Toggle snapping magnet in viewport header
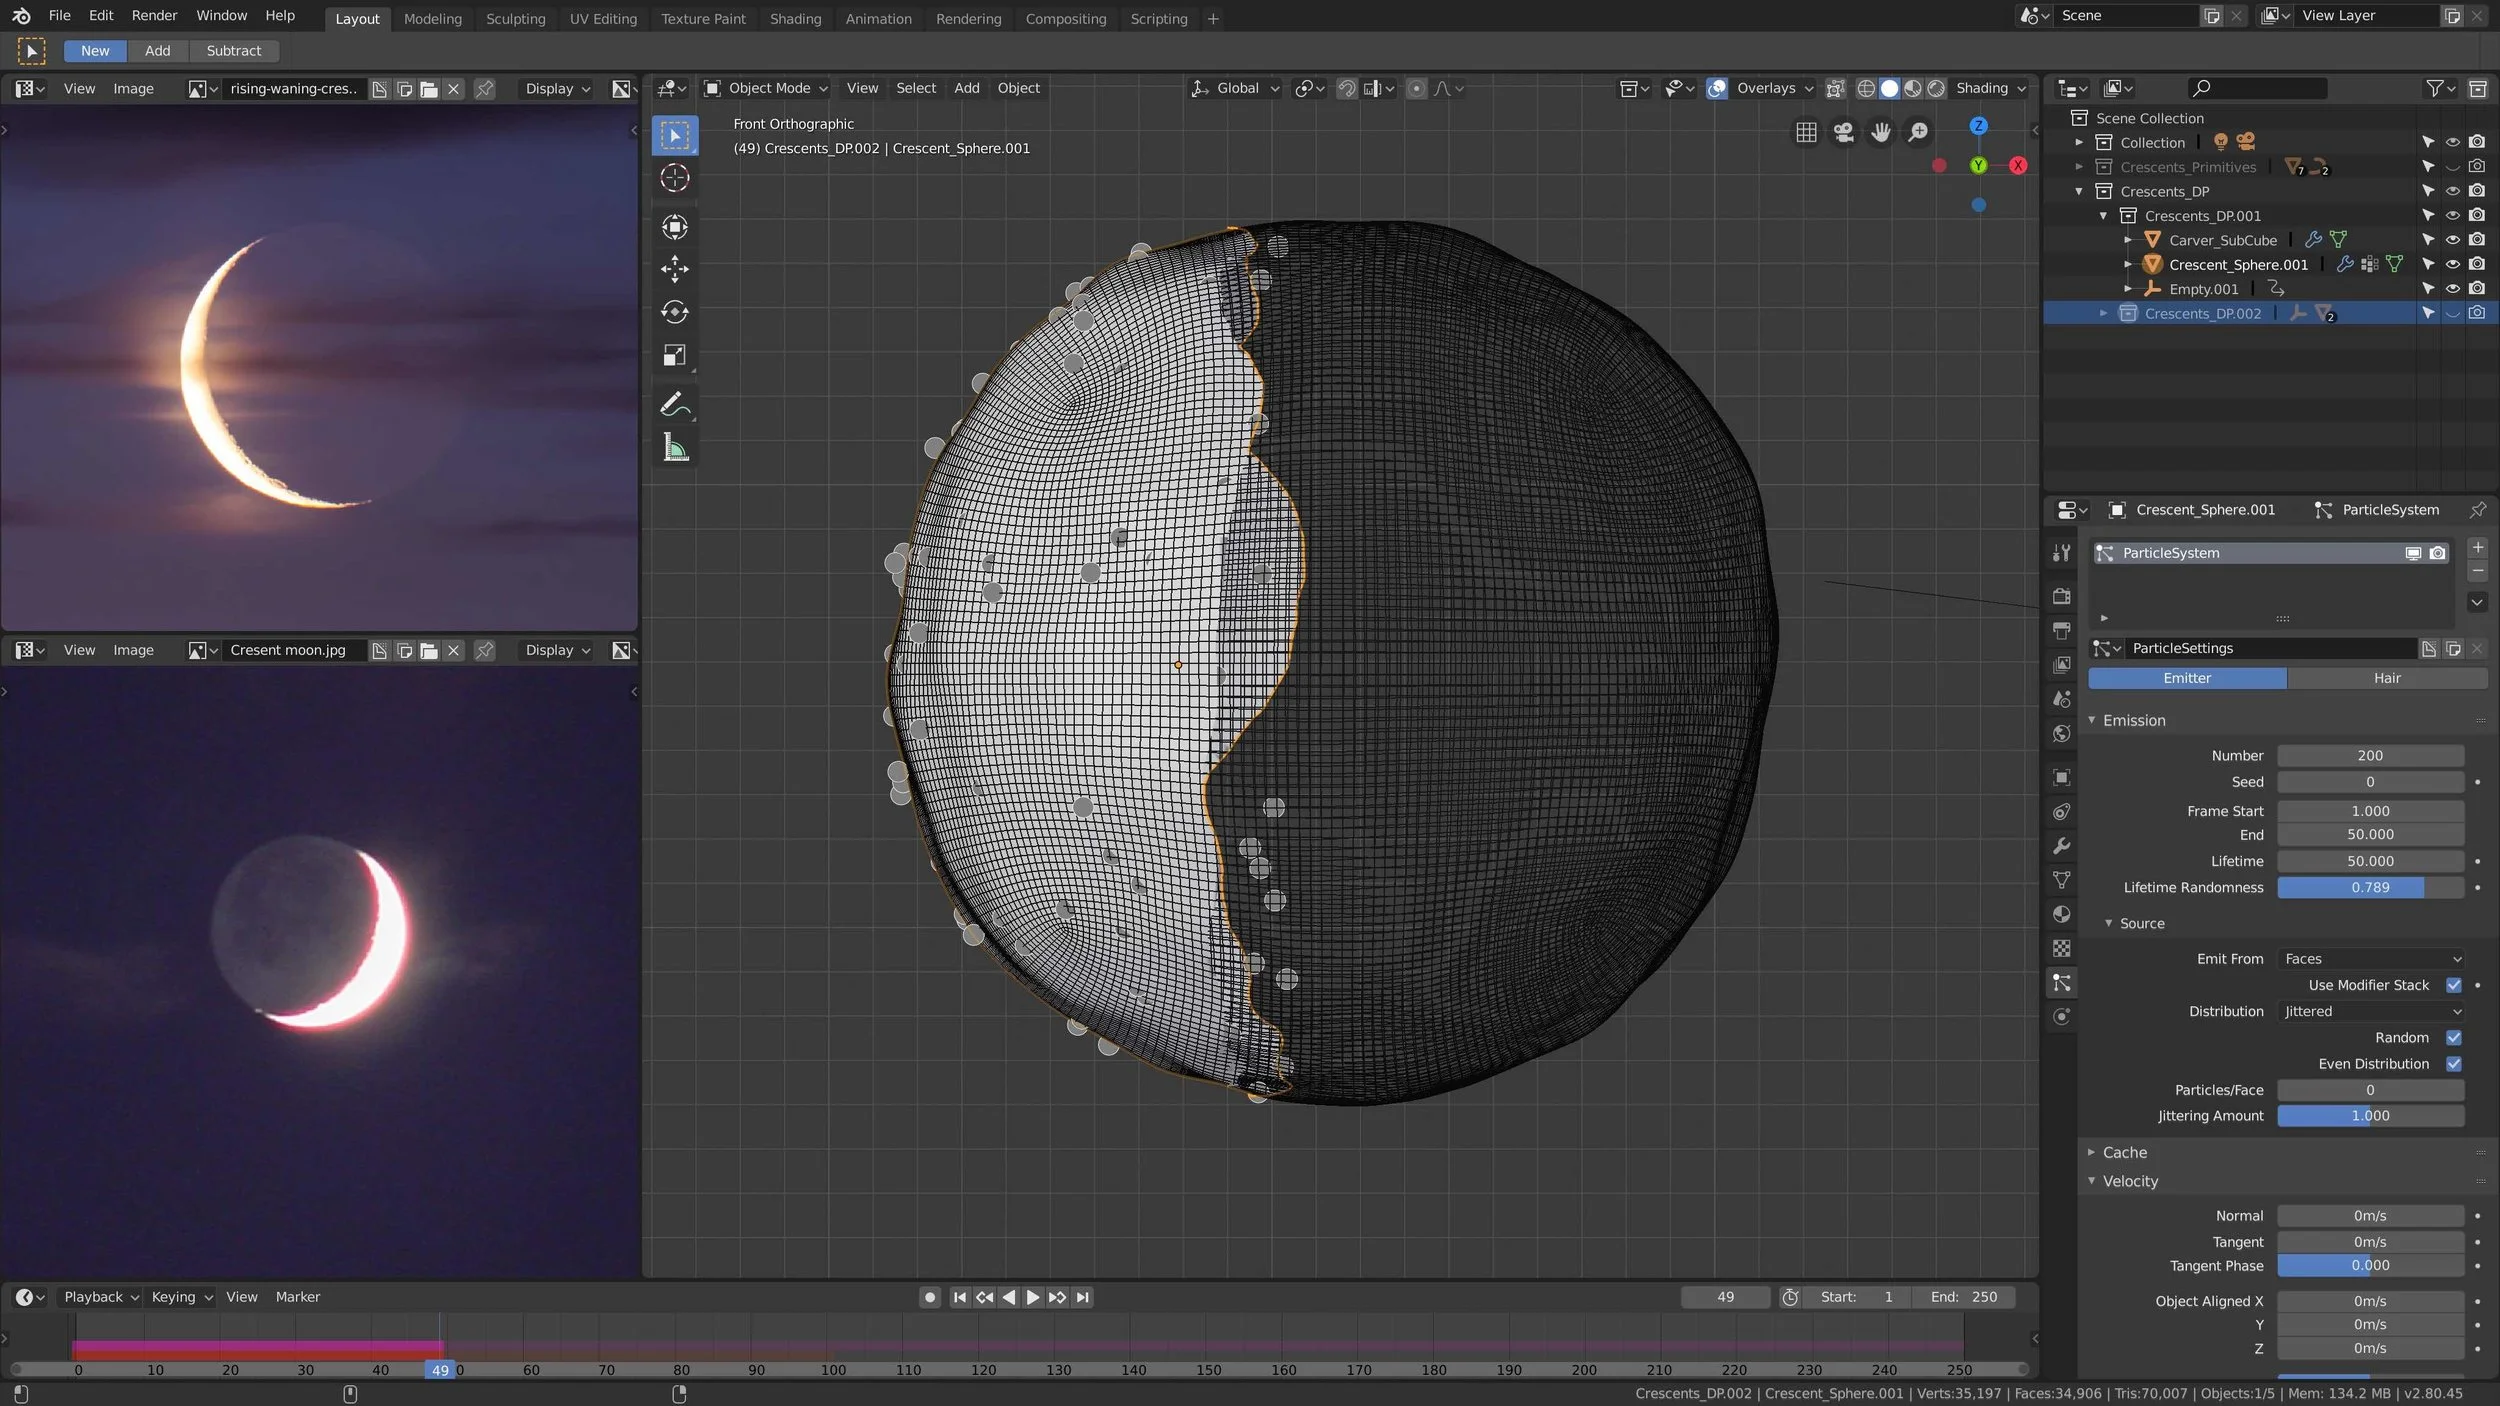Viewport: 2500px width, 1406px height. (x=1347, y=88)
